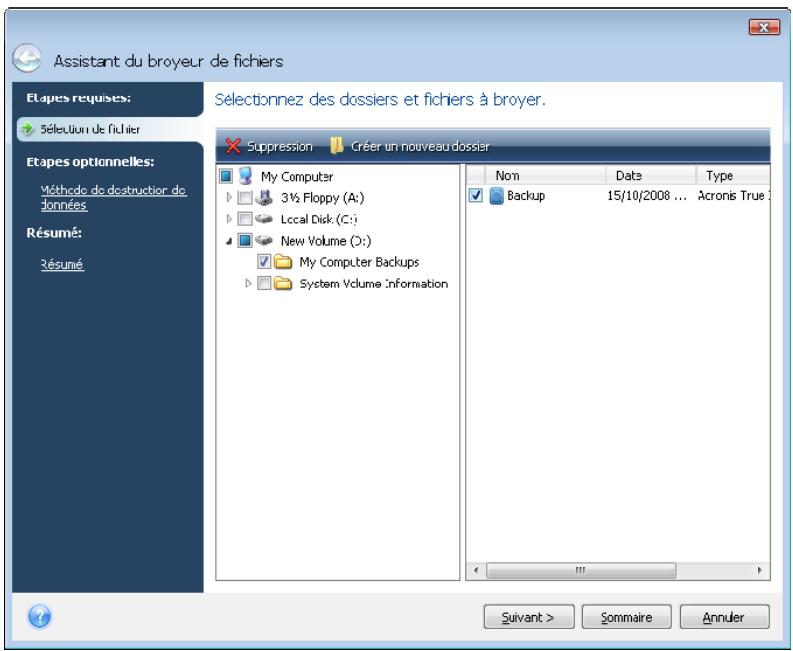793x651 pixels.
Task: Expand the 3½ Floppy (A:) node
Action: point(229,197)
